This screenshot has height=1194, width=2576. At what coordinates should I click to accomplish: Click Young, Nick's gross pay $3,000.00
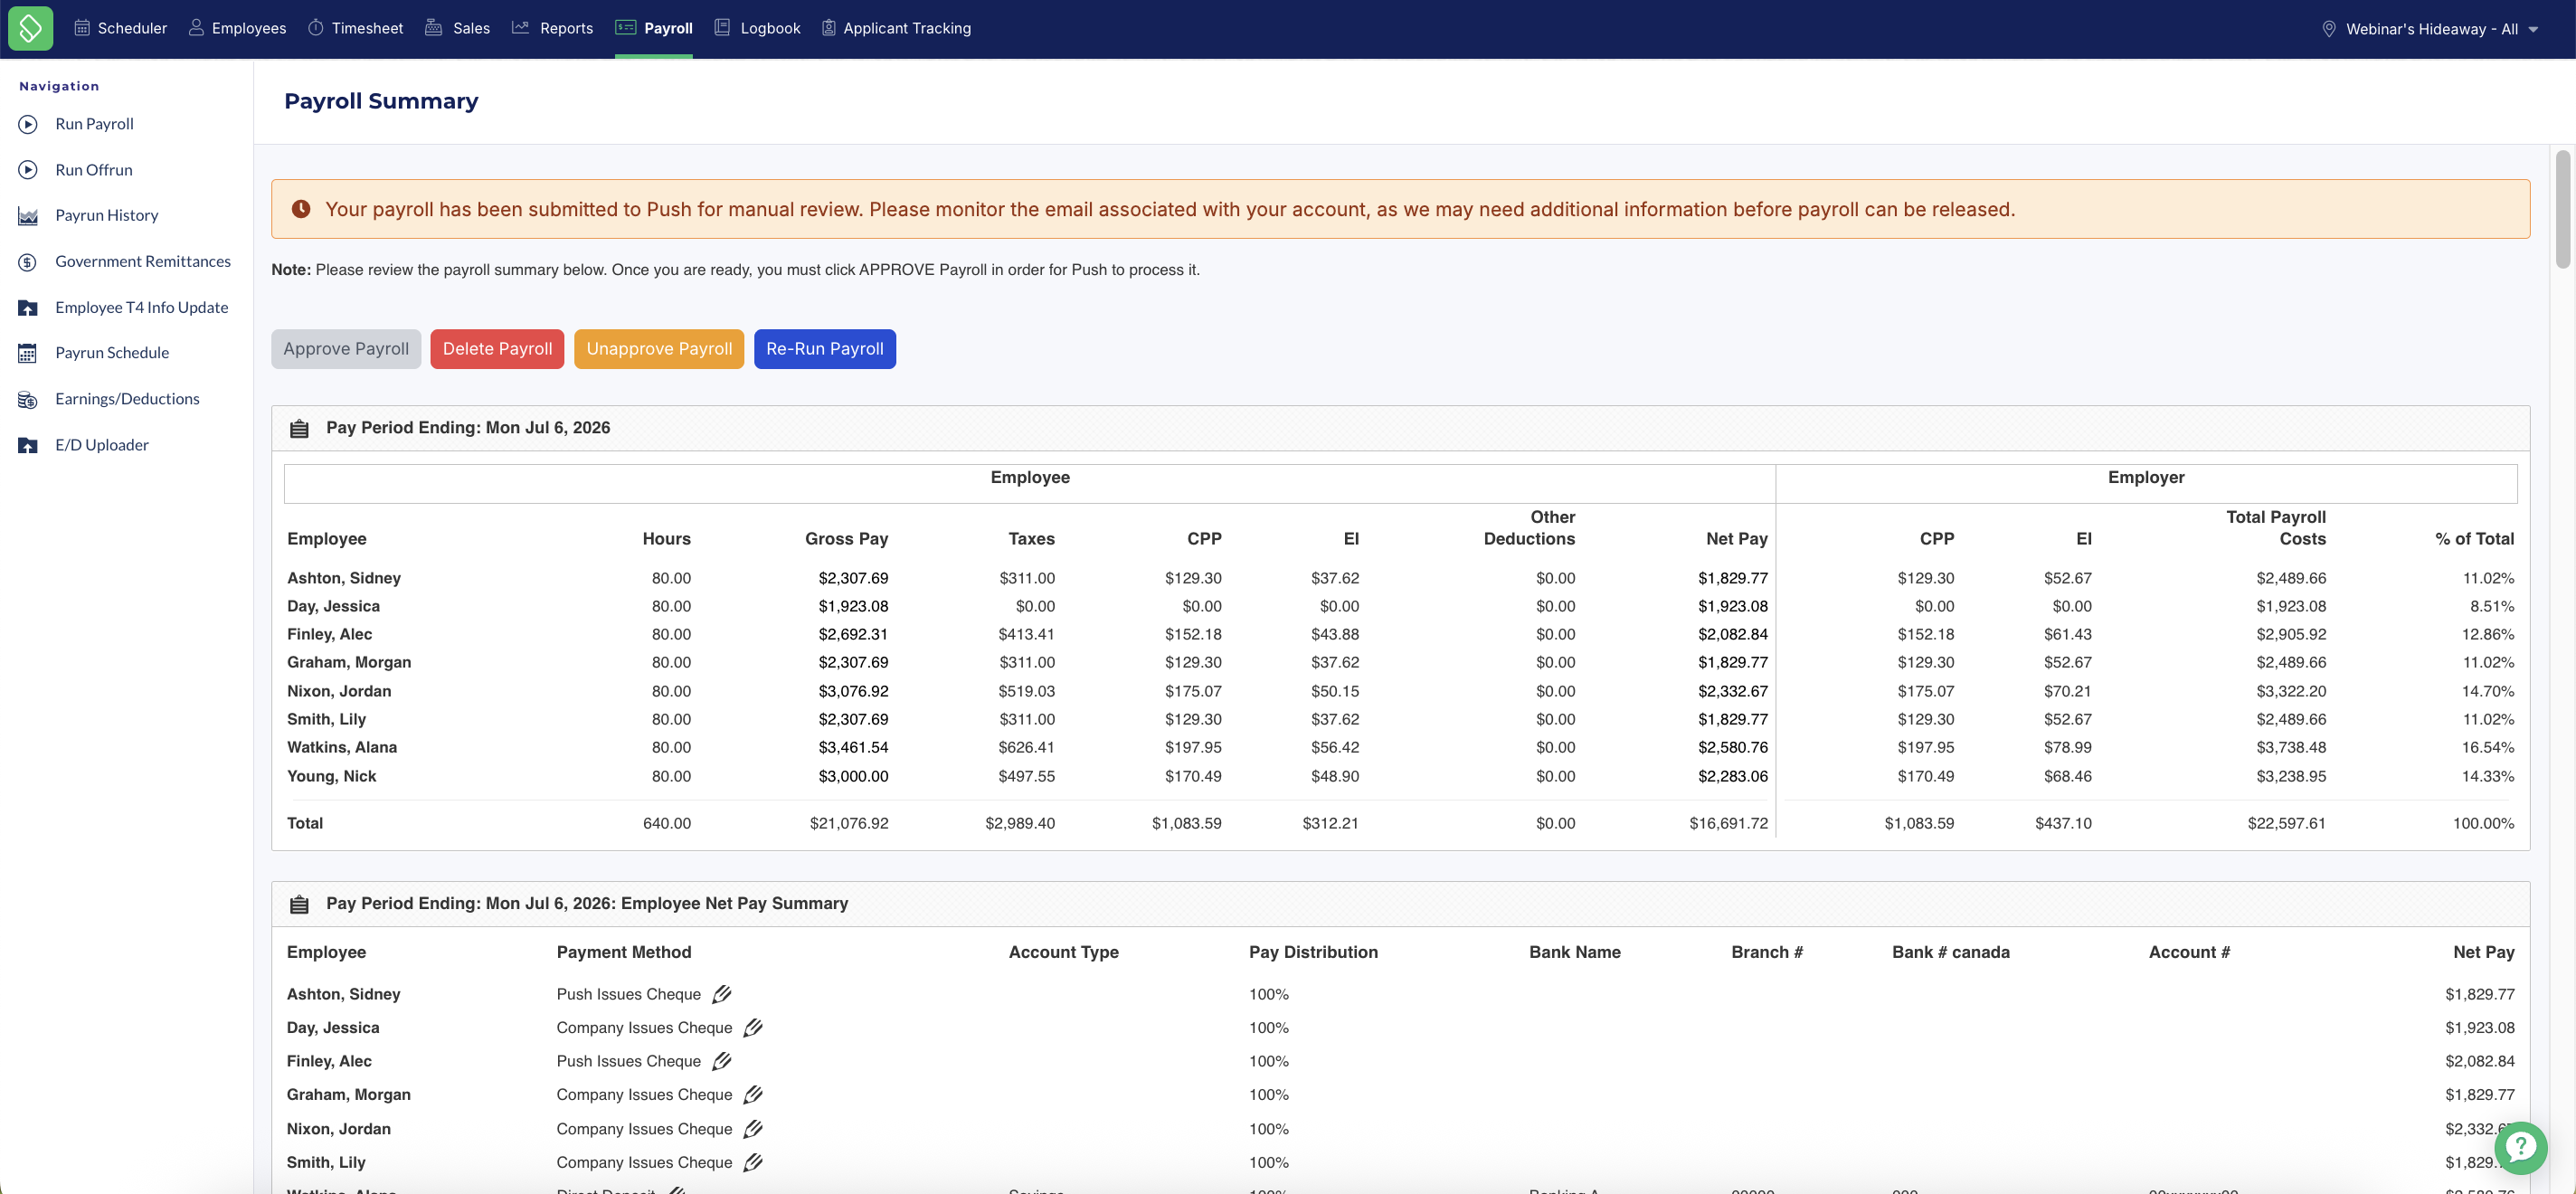[853, 776]
